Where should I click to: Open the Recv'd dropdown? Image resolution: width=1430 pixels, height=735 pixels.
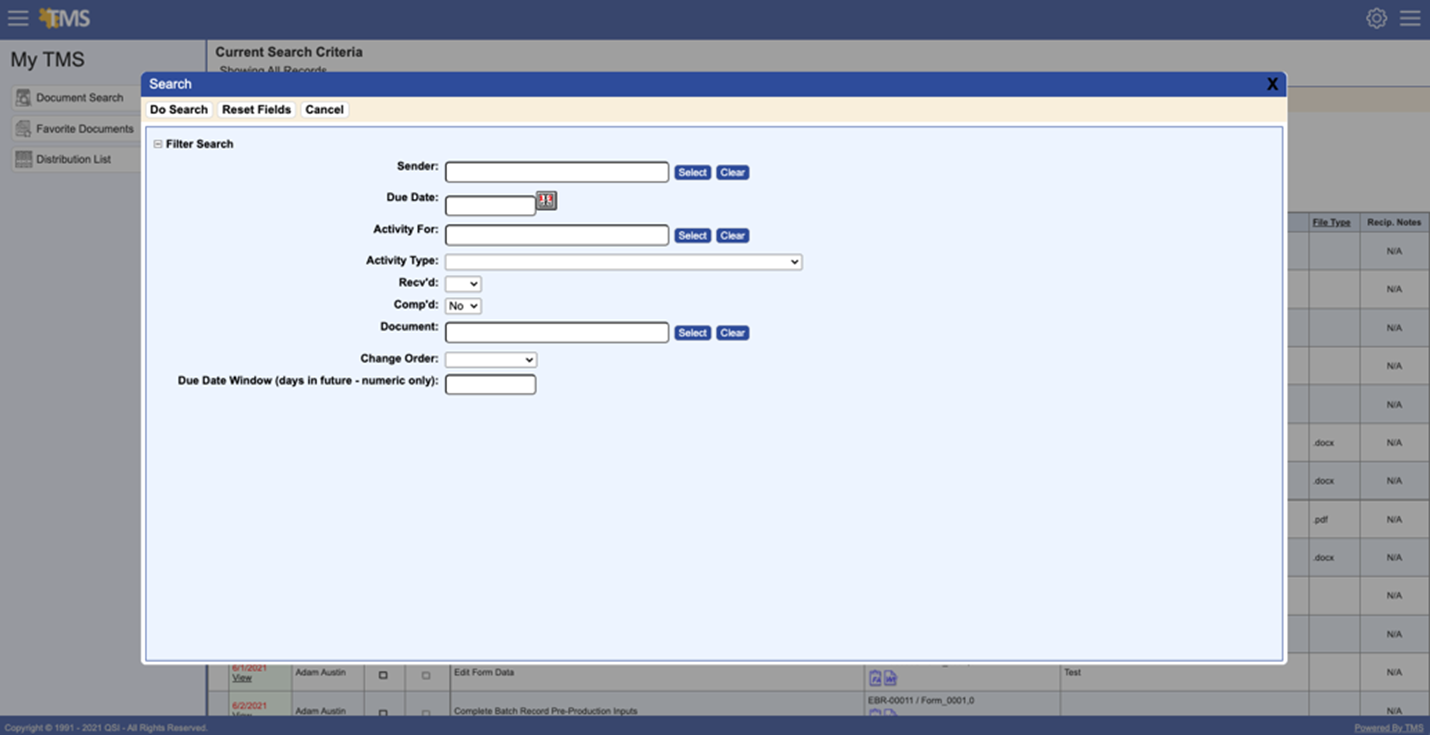[x=463, y=284]
